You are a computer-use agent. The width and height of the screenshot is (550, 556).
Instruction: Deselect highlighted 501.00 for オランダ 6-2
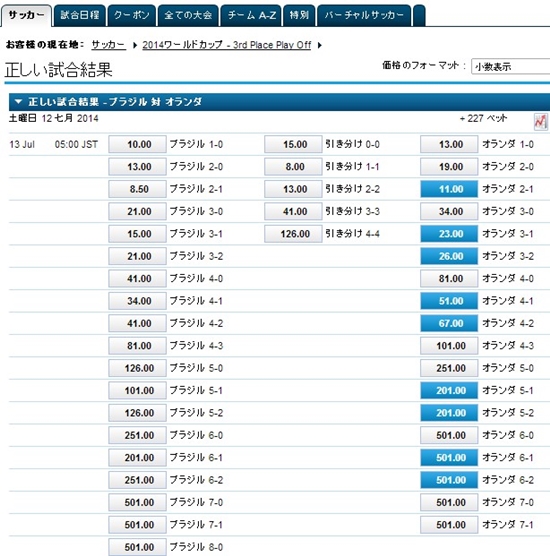coord(449,479)
